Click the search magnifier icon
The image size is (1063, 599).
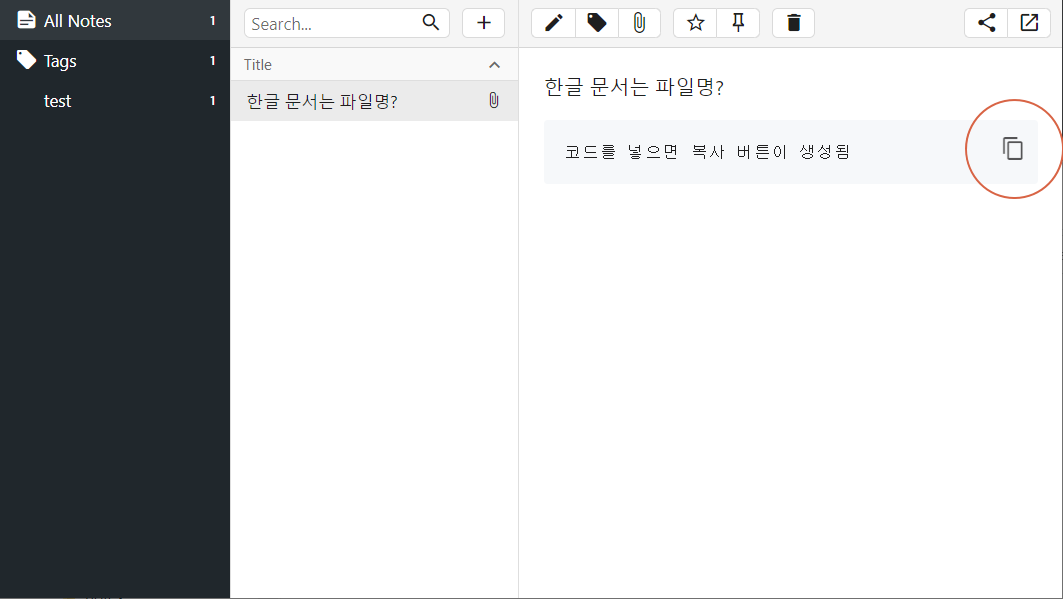coord(430,22)
